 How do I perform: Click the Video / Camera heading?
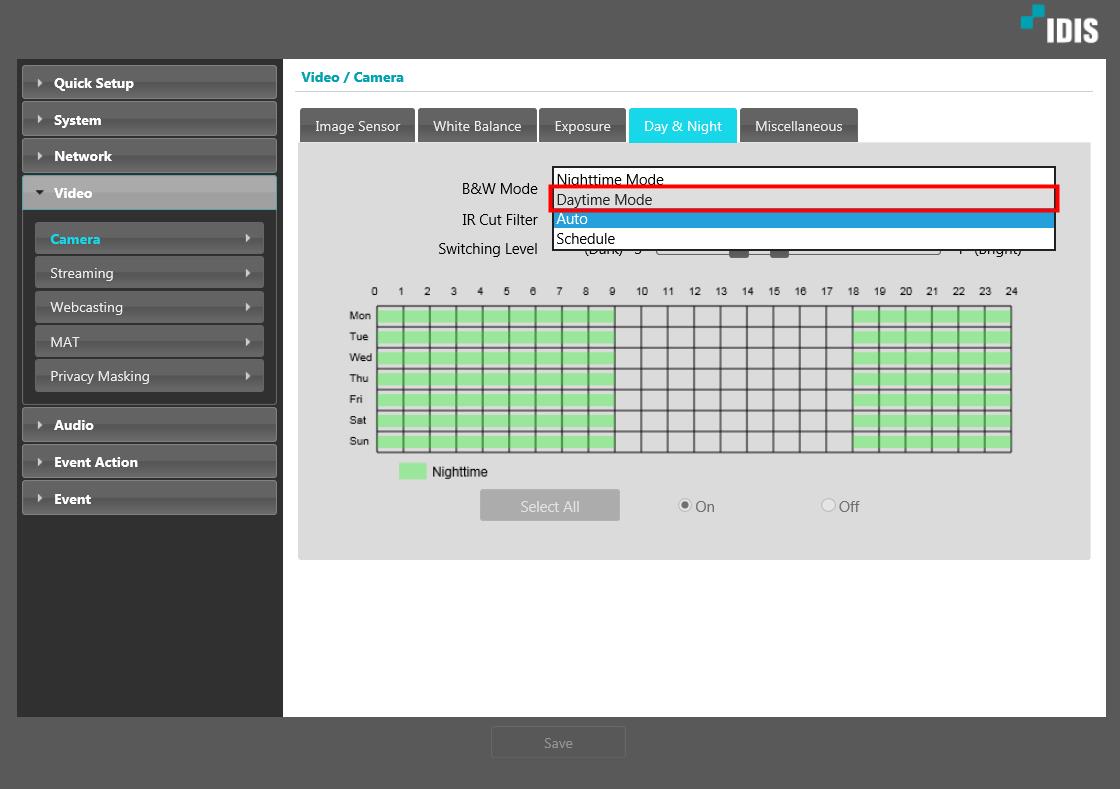(352, 77)
